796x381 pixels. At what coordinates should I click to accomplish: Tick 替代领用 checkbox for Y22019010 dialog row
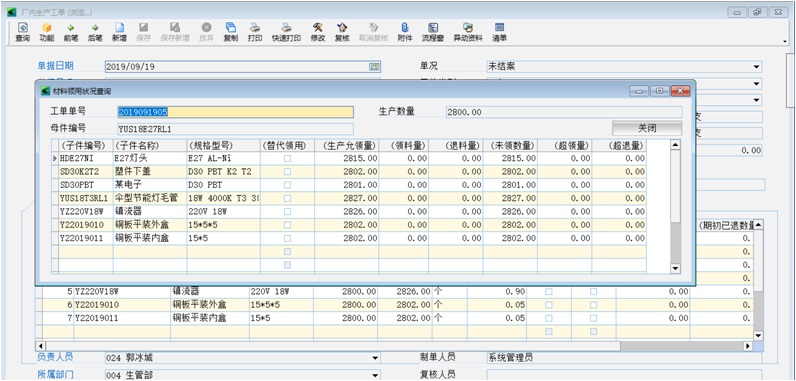[x=287, y=225]
